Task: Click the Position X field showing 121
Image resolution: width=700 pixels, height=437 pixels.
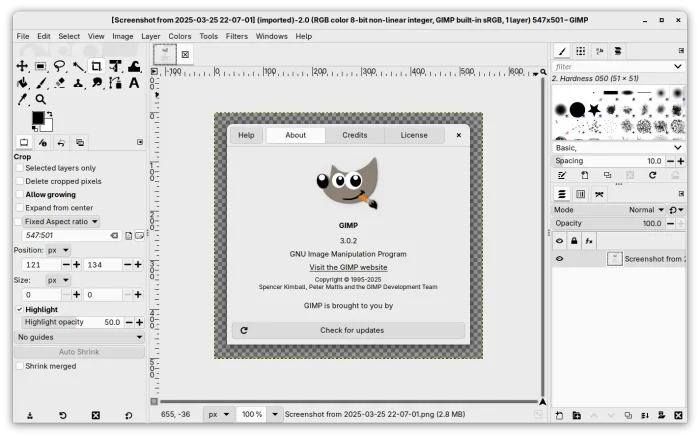Action: 41,265
